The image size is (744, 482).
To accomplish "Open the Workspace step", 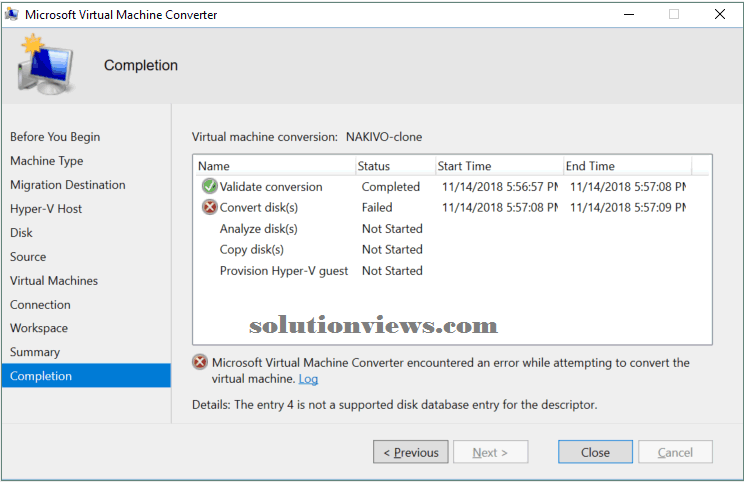I will click(x=39, y=328).
